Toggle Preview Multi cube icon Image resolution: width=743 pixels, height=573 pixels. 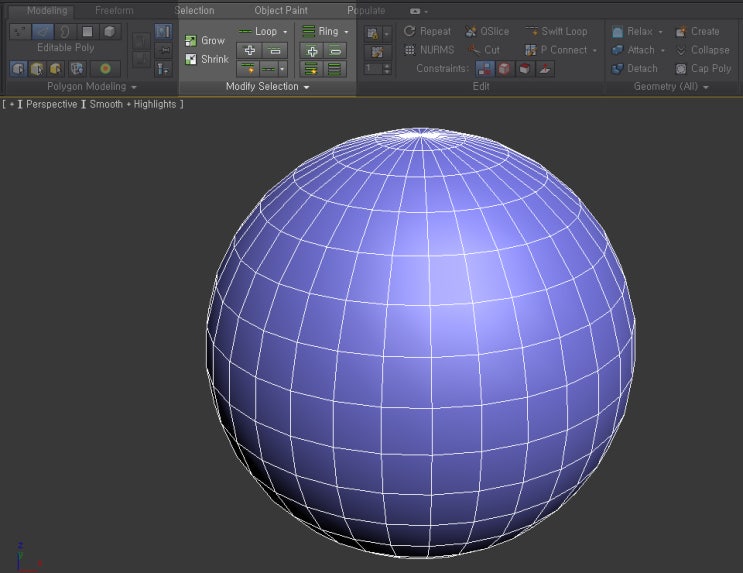55,69
